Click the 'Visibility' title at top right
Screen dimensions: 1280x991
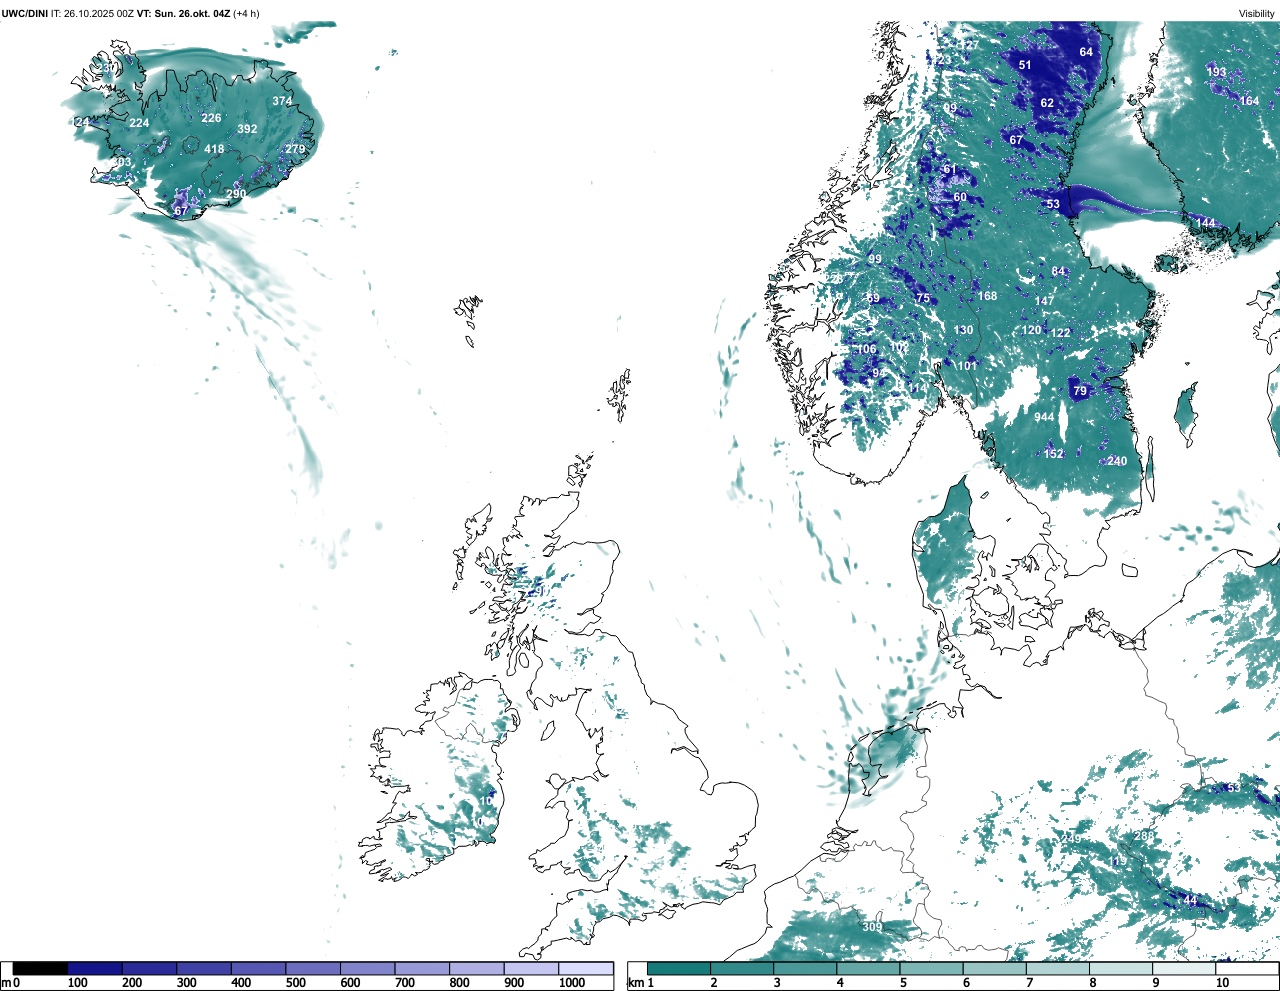(1257, 13)
